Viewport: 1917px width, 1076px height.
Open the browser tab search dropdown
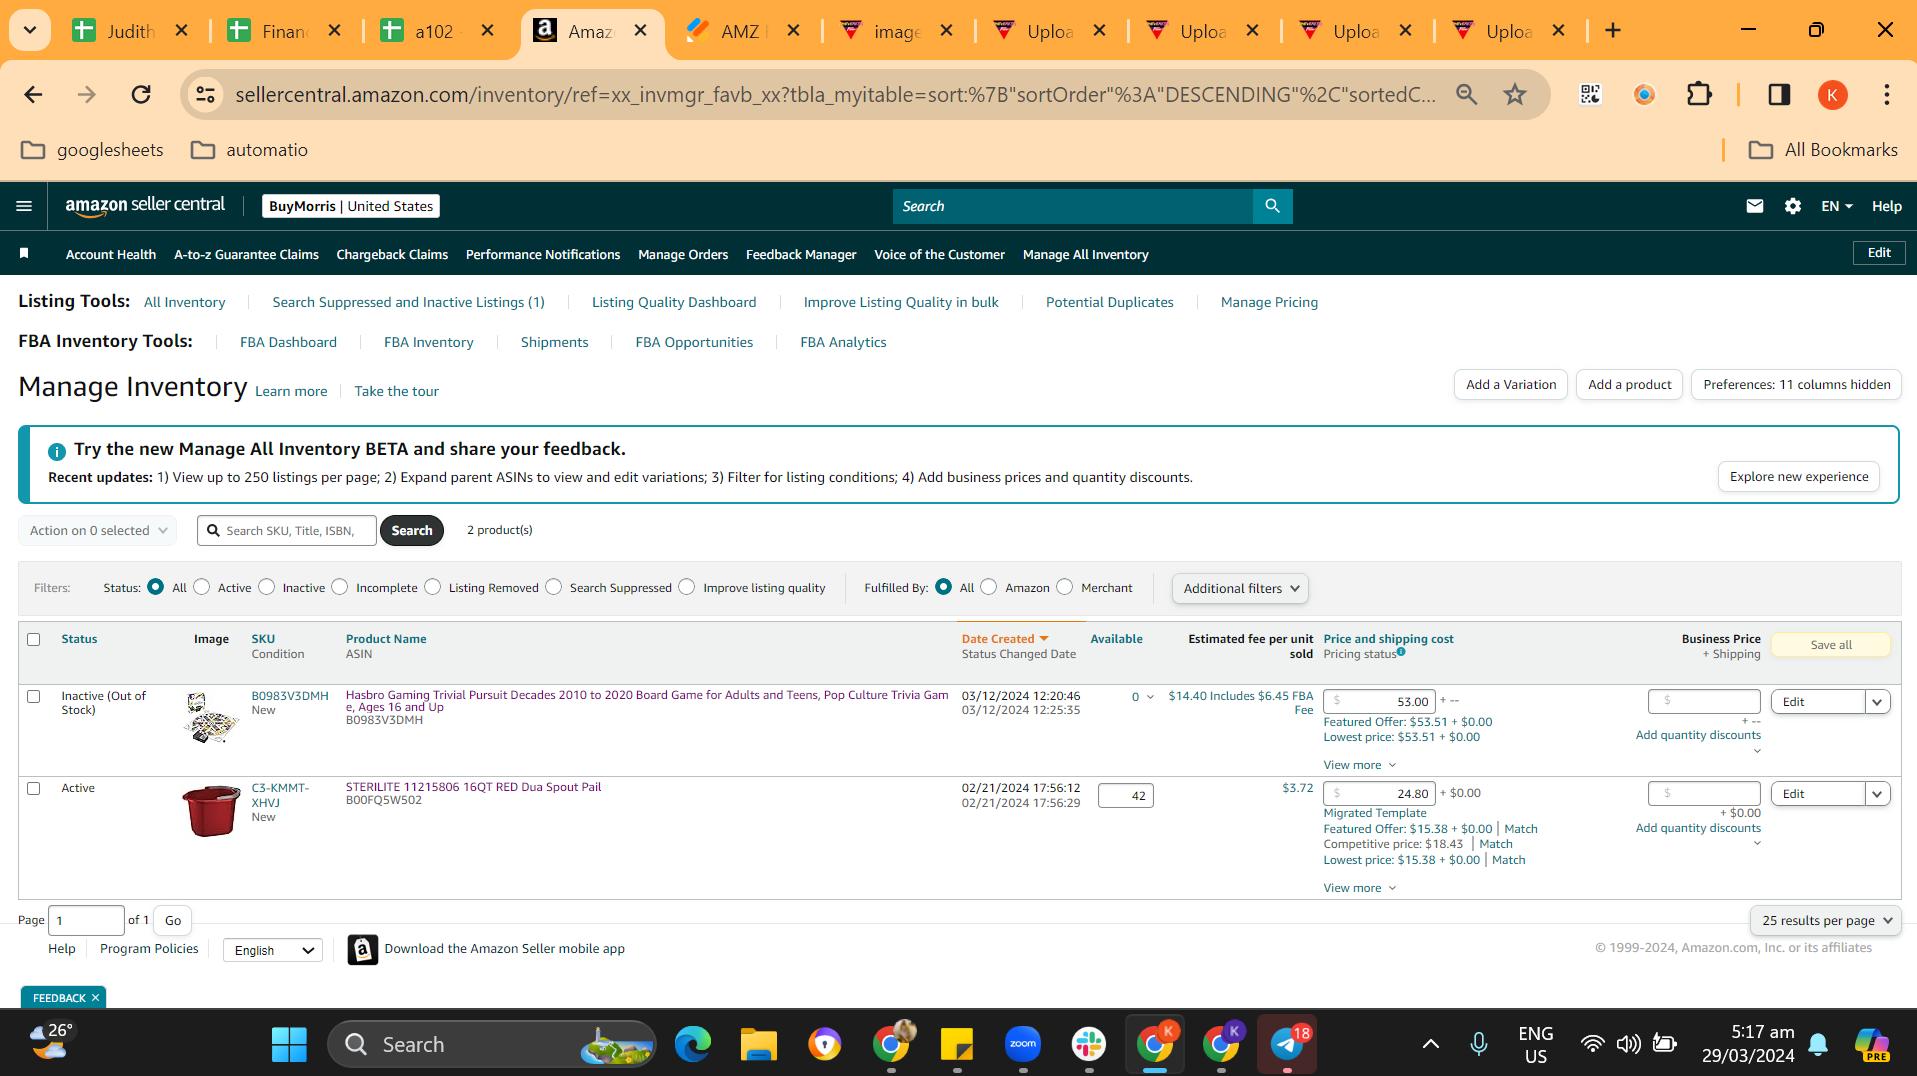tap(30, 31)
